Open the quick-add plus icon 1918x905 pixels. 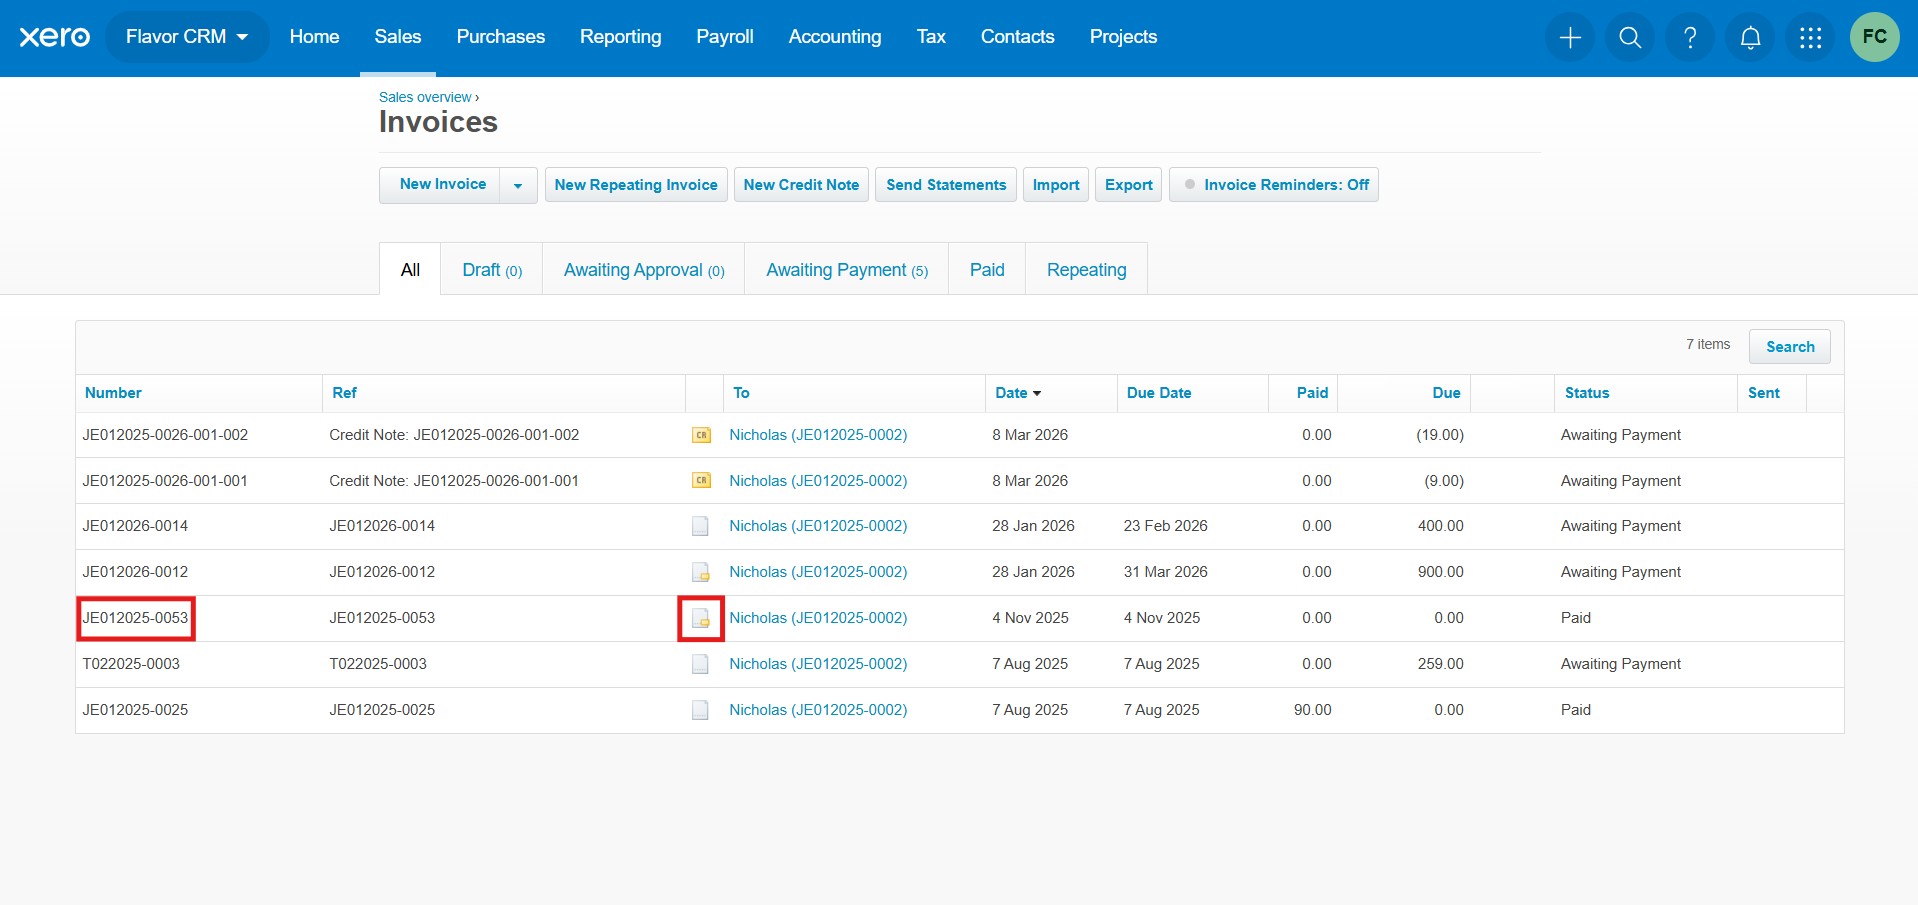tap(1569, 37)
